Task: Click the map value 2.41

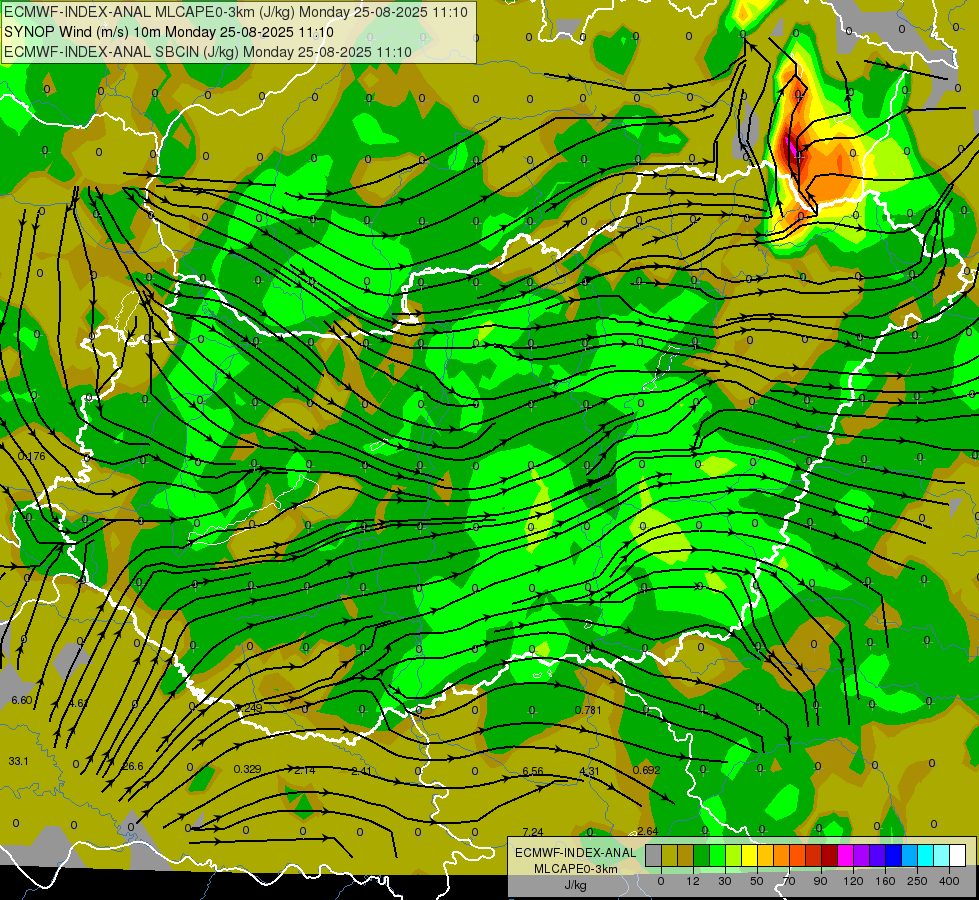Action: click(x=362, y=771)
